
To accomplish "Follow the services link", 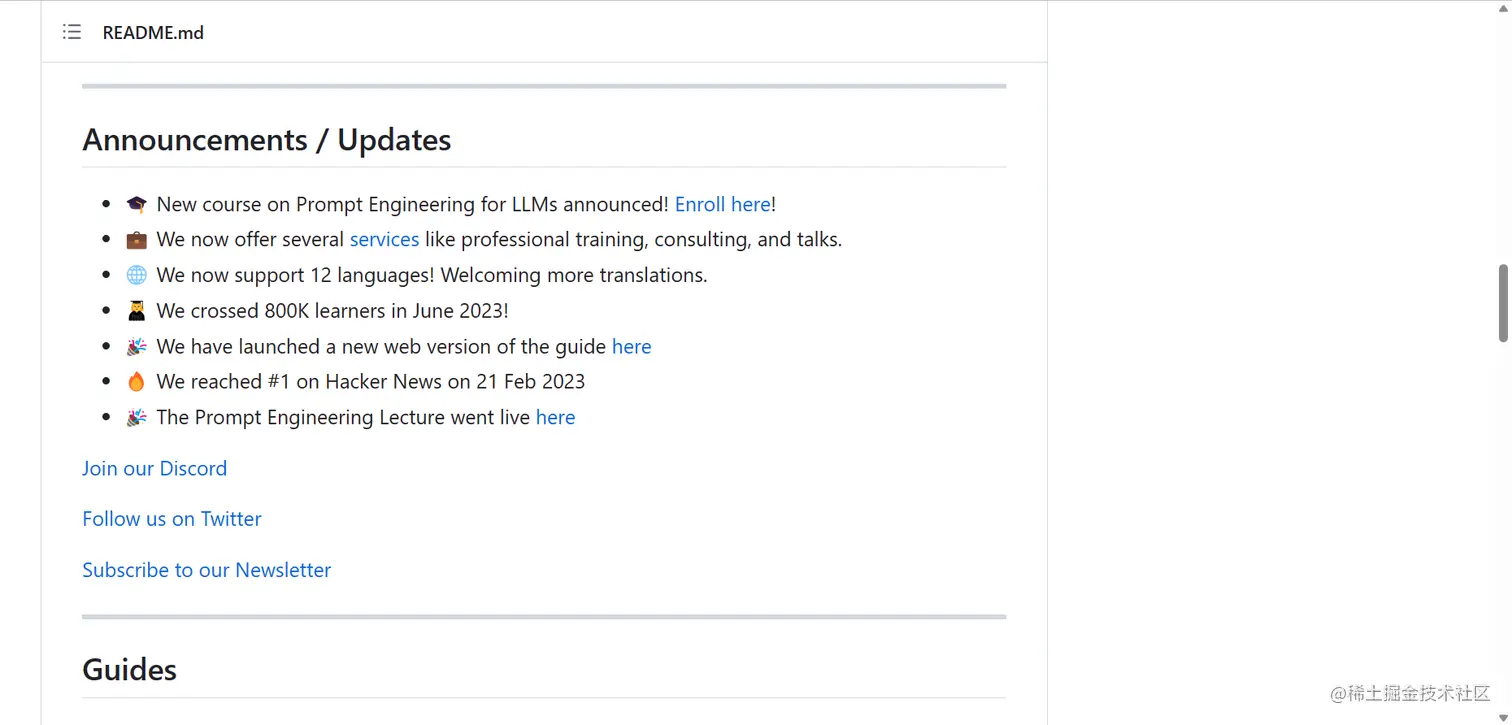I will coord(384,240).
